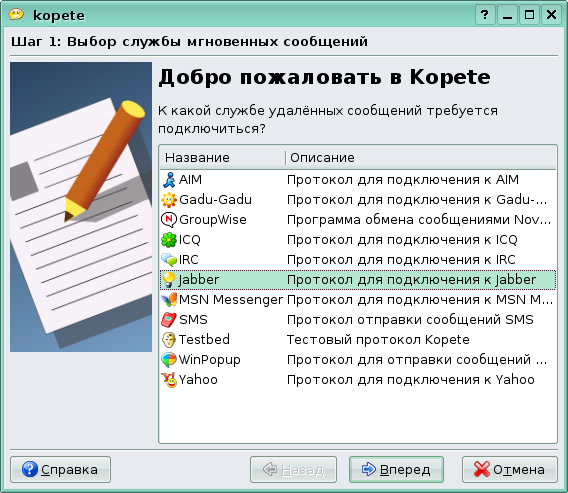This screenshot has height=493, width=568.
Task: Click description 'Протокол для подключения к Jabber'
Action: (x=412, y=280)
